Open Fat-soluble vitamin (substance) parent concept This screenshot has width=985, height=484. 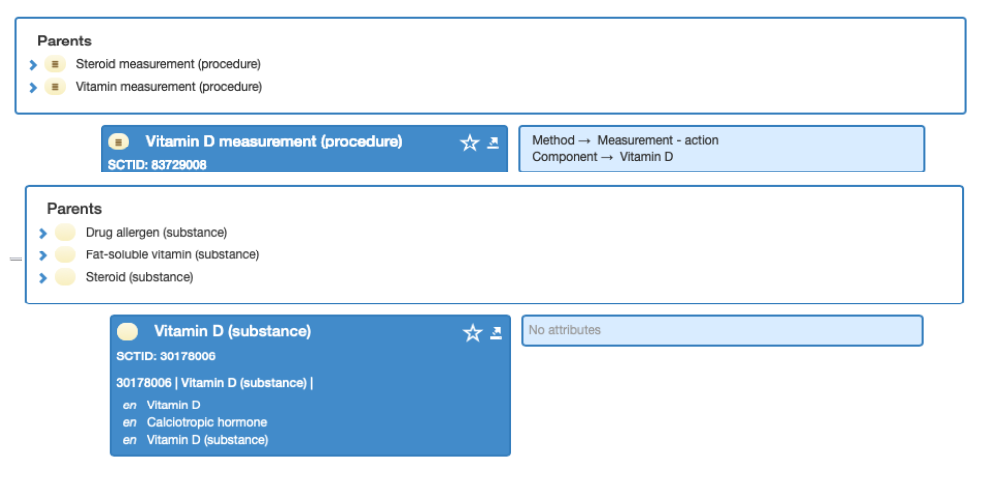click(172, 255)
